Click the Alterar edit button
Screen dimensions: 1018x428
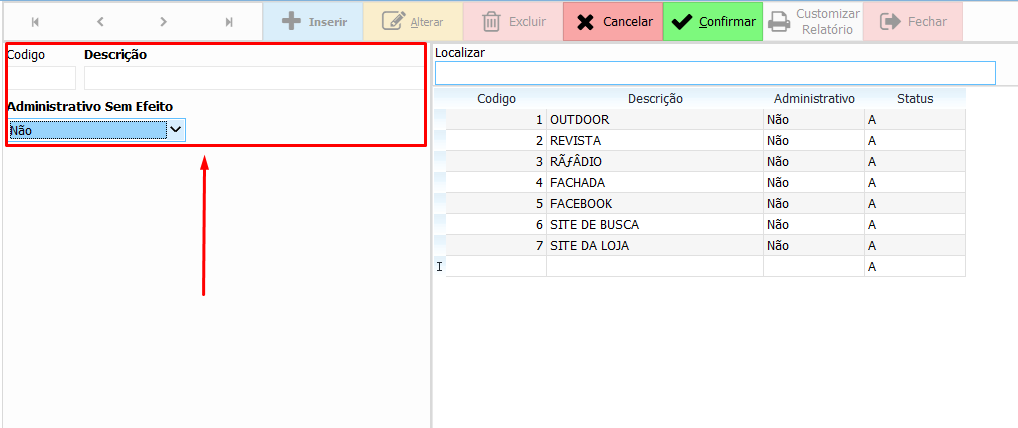[x=412, y=21]
